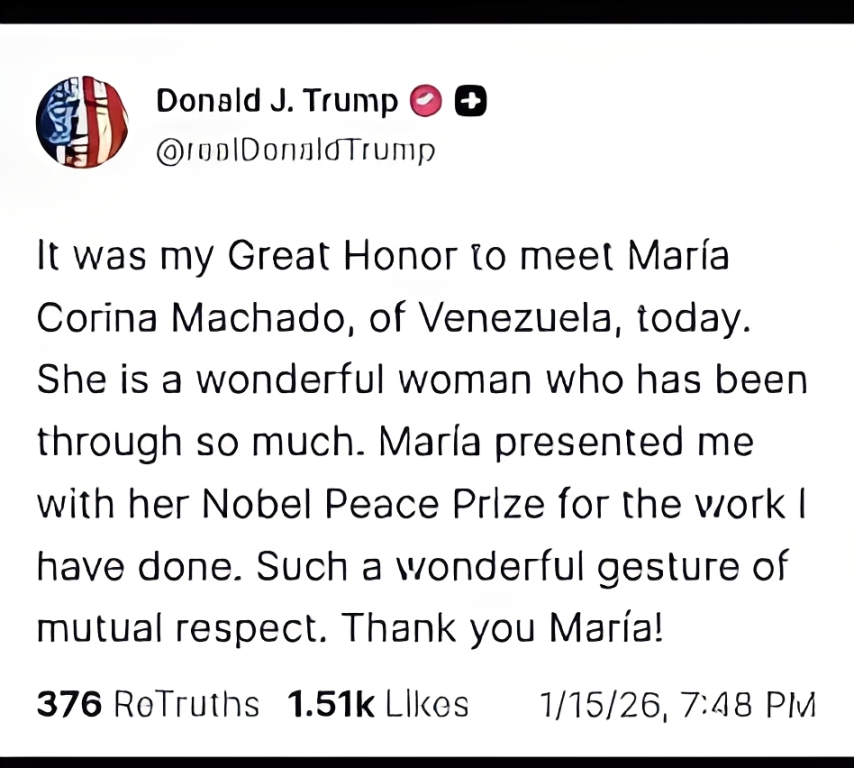The image size is (854, 768).
Task: Click the black plus follow icon
Action: [470, 101]
